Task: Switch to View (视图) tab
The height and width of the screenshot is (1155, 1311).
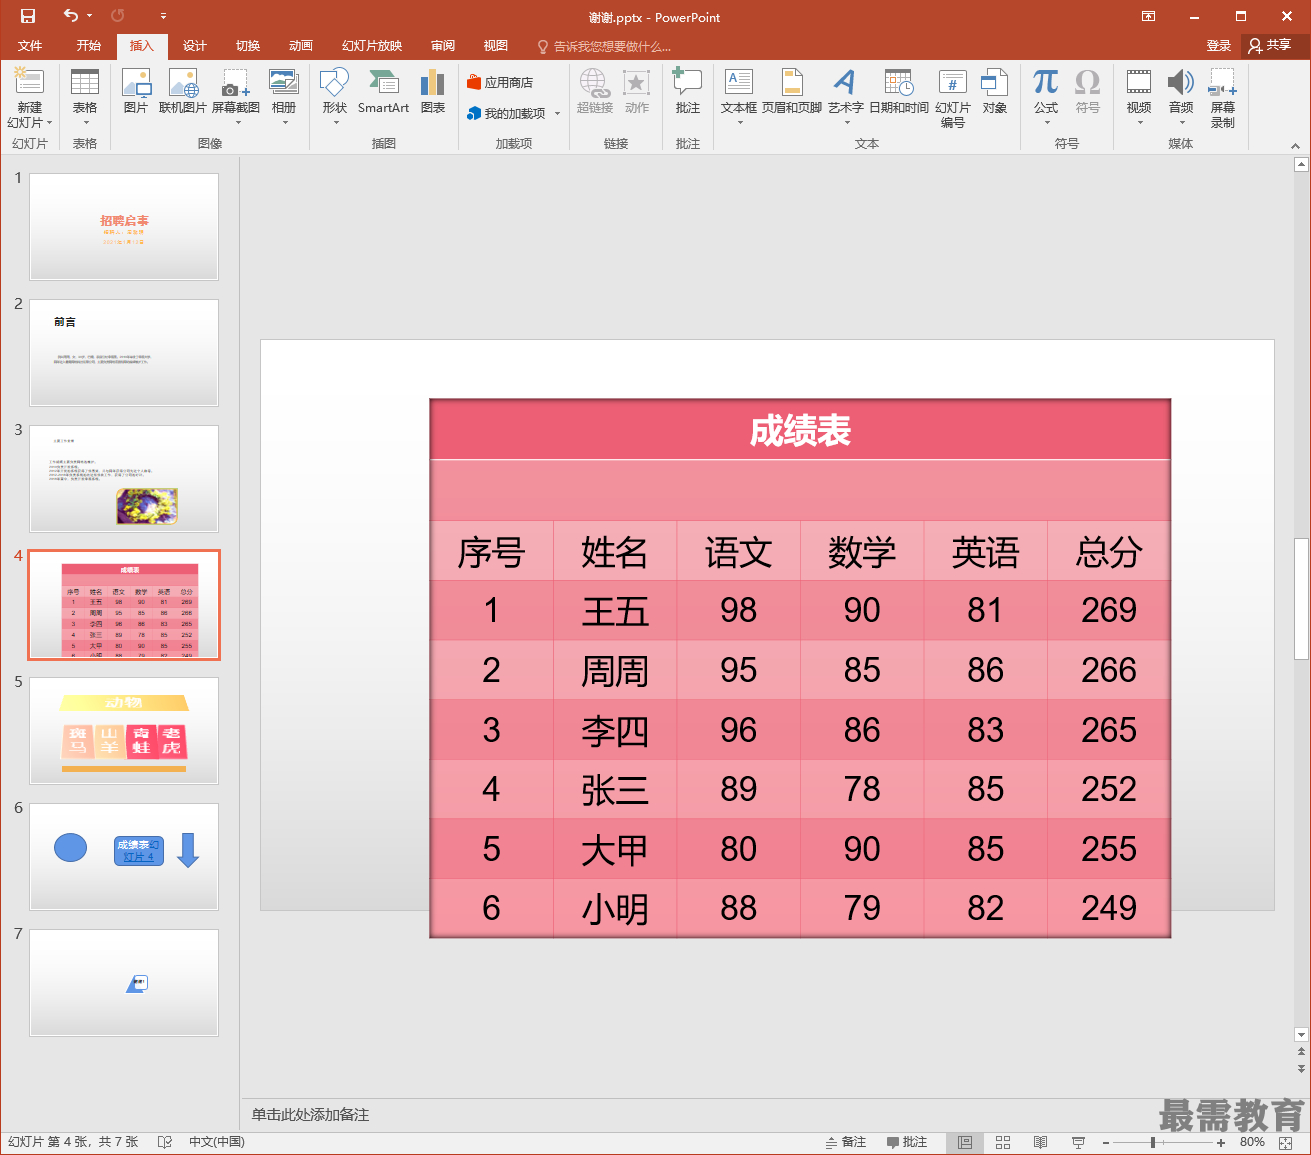Action: point(496,46)
